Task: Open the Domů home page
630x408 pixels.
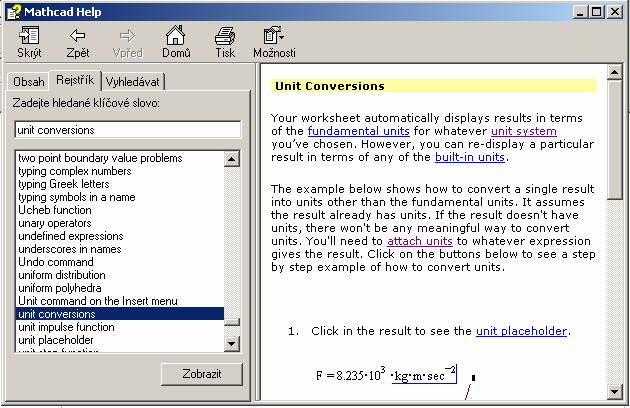Action: click(x=176, y=42)
